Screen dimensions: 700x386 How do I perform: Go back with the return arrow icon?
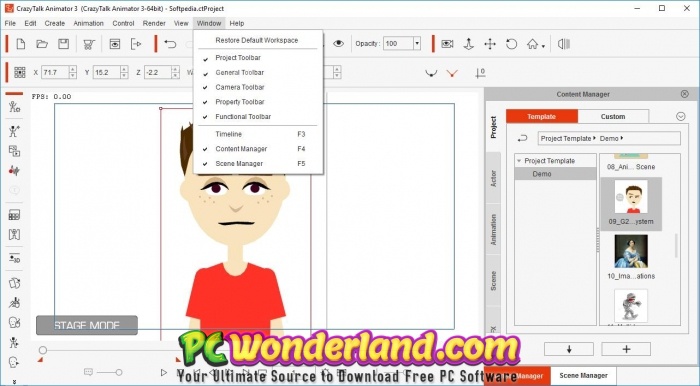pyautogui.click(x=522, y=139)
